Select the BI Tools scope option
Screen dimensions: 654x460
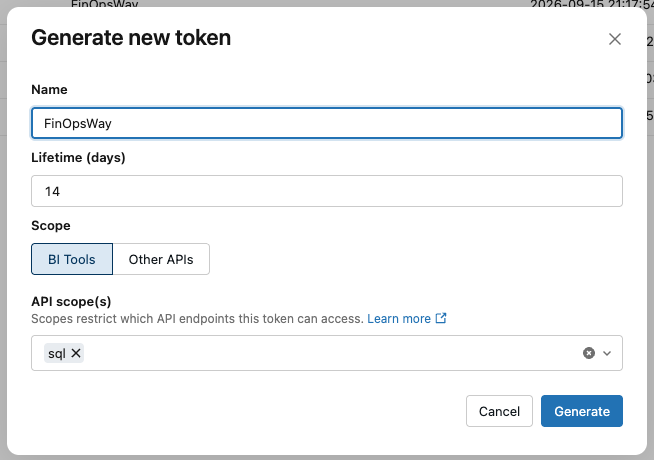(72, 259)
